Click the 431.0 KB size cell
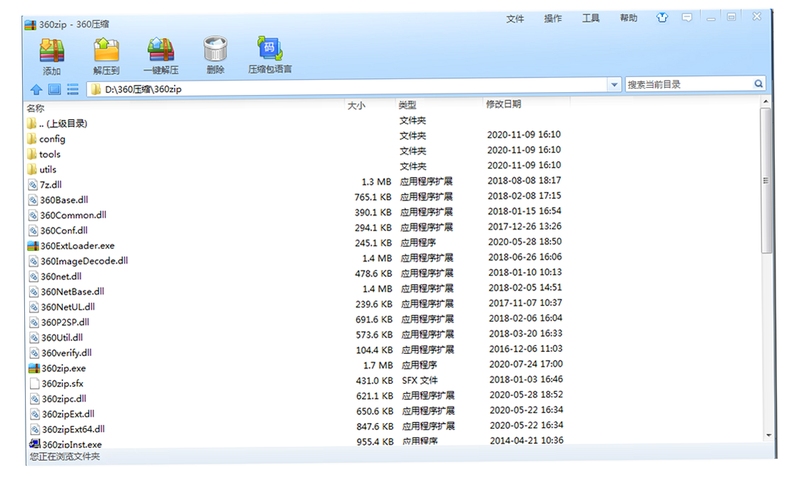800x478 pixels. click(374, 381)
